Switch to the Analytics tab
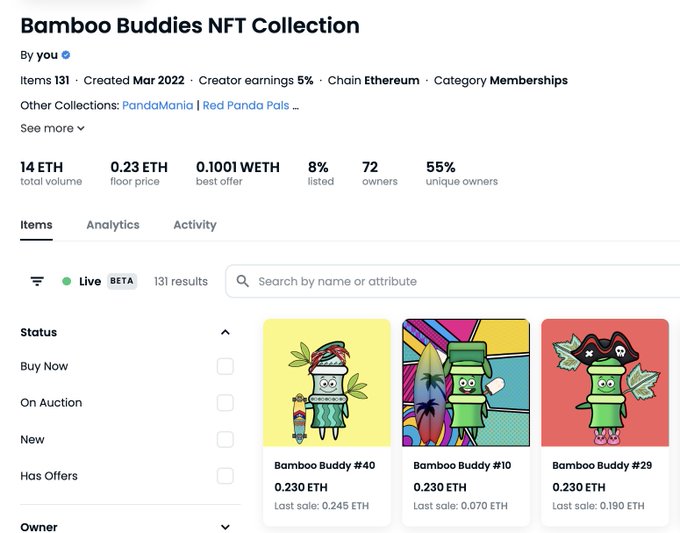Screen dimensions: 680x533 pyautogui.click(x=113, y=225)
